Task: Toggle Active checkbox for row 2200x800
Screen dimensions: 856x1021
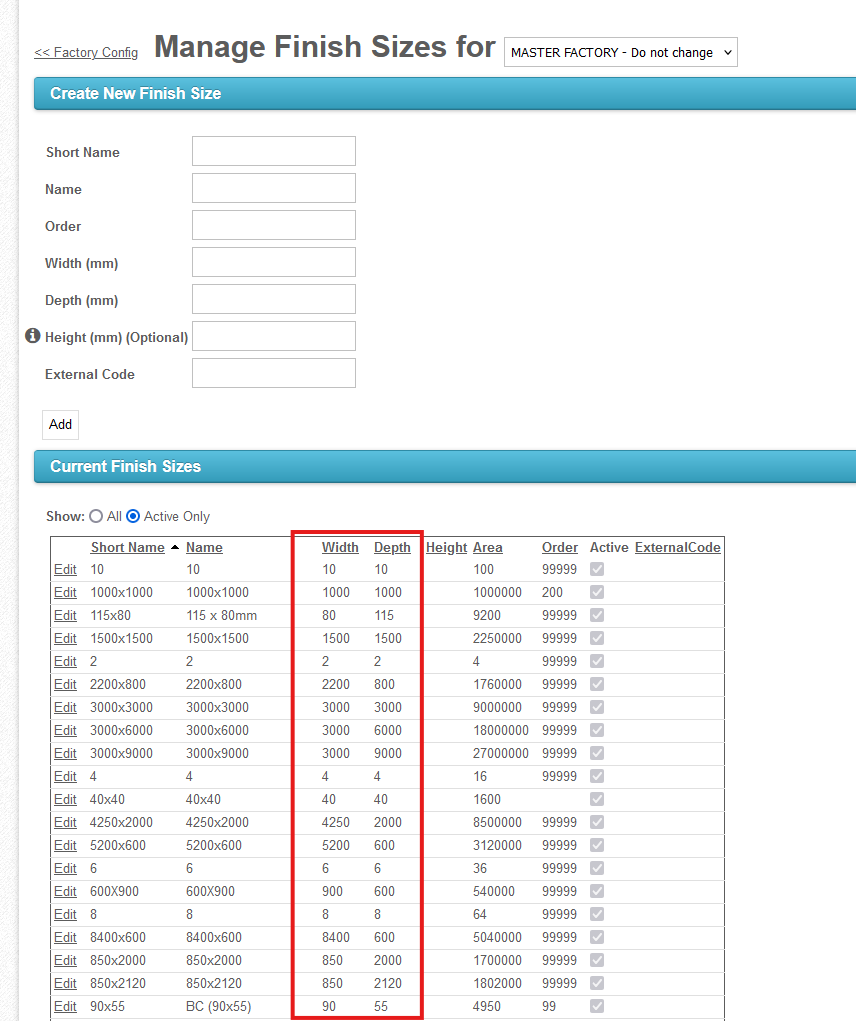Action: coord(597,684)
